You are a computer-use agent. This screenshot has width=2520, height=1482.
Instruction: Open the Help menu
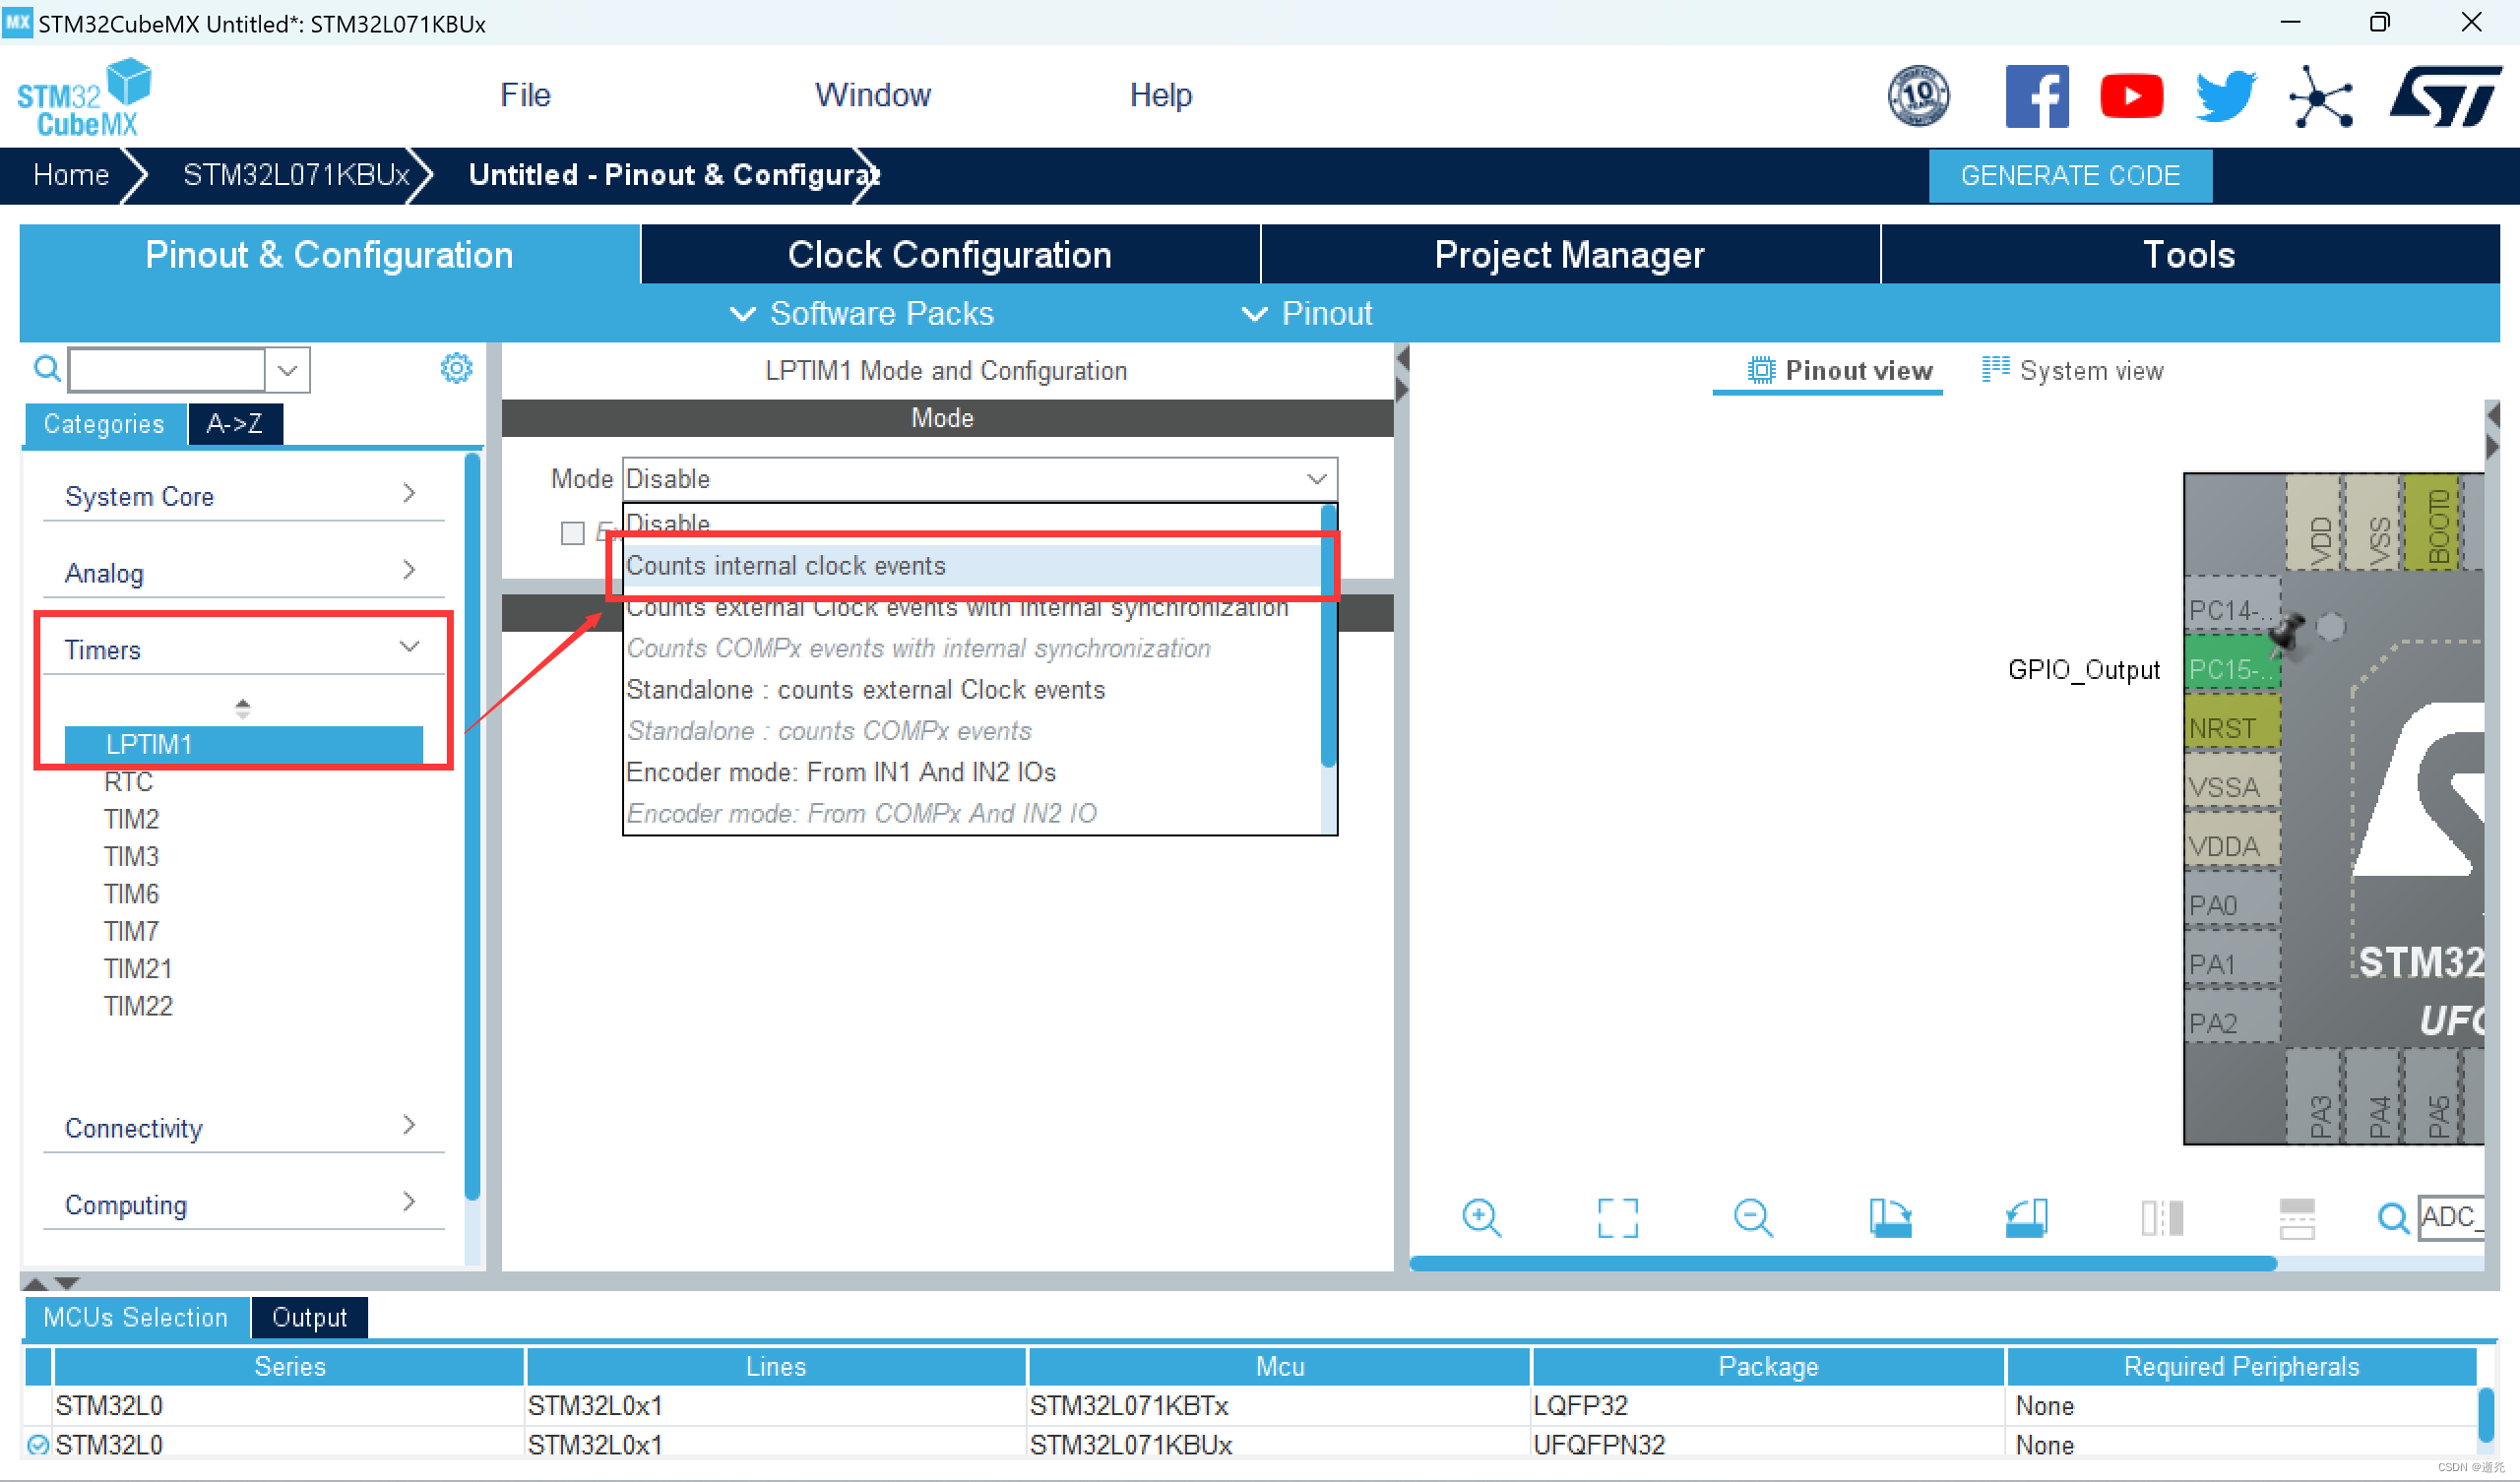point(1160,95)
